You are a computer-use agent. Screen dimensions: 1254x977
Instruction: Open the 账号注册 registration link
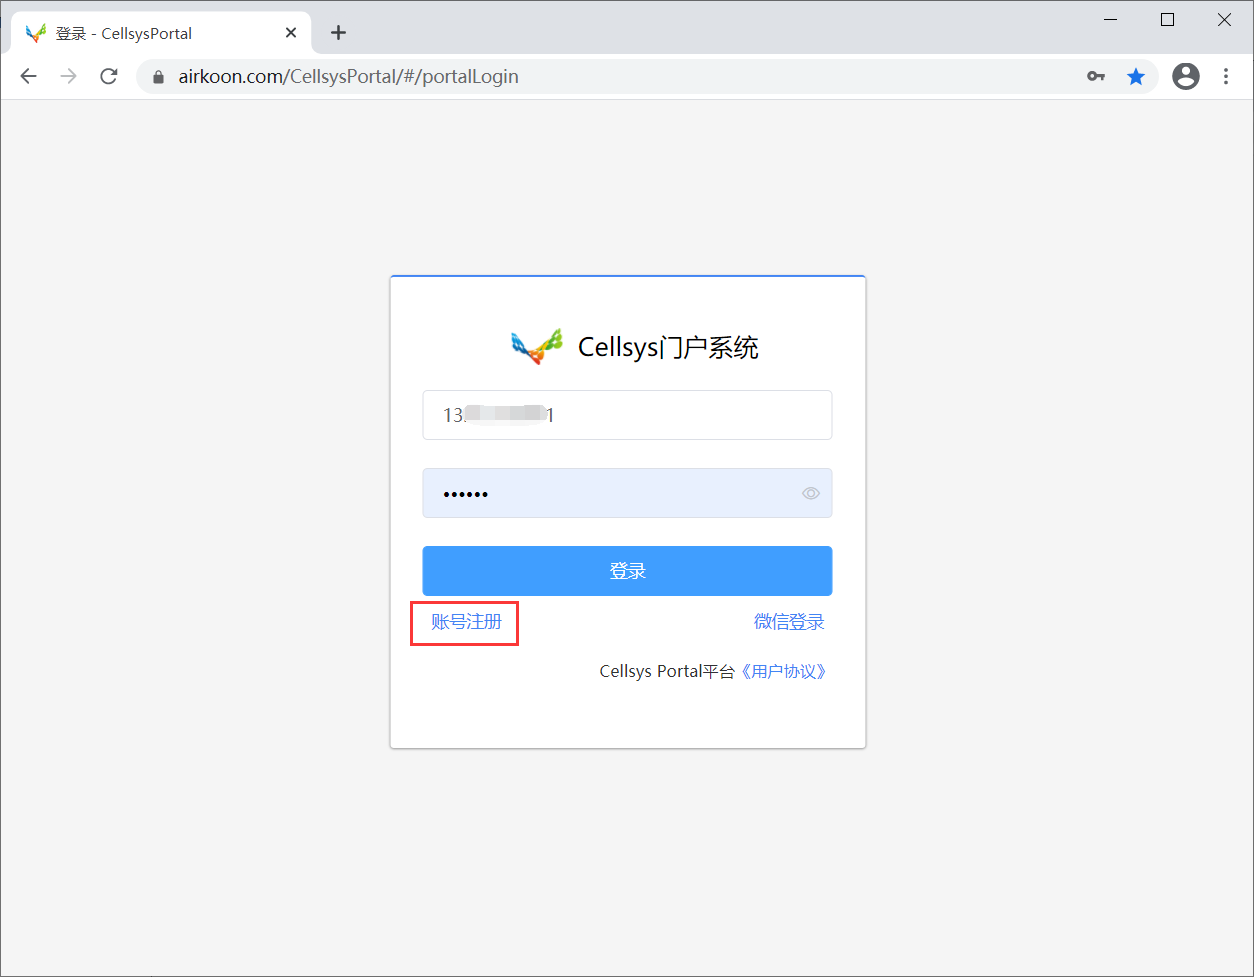pos(466,622)
